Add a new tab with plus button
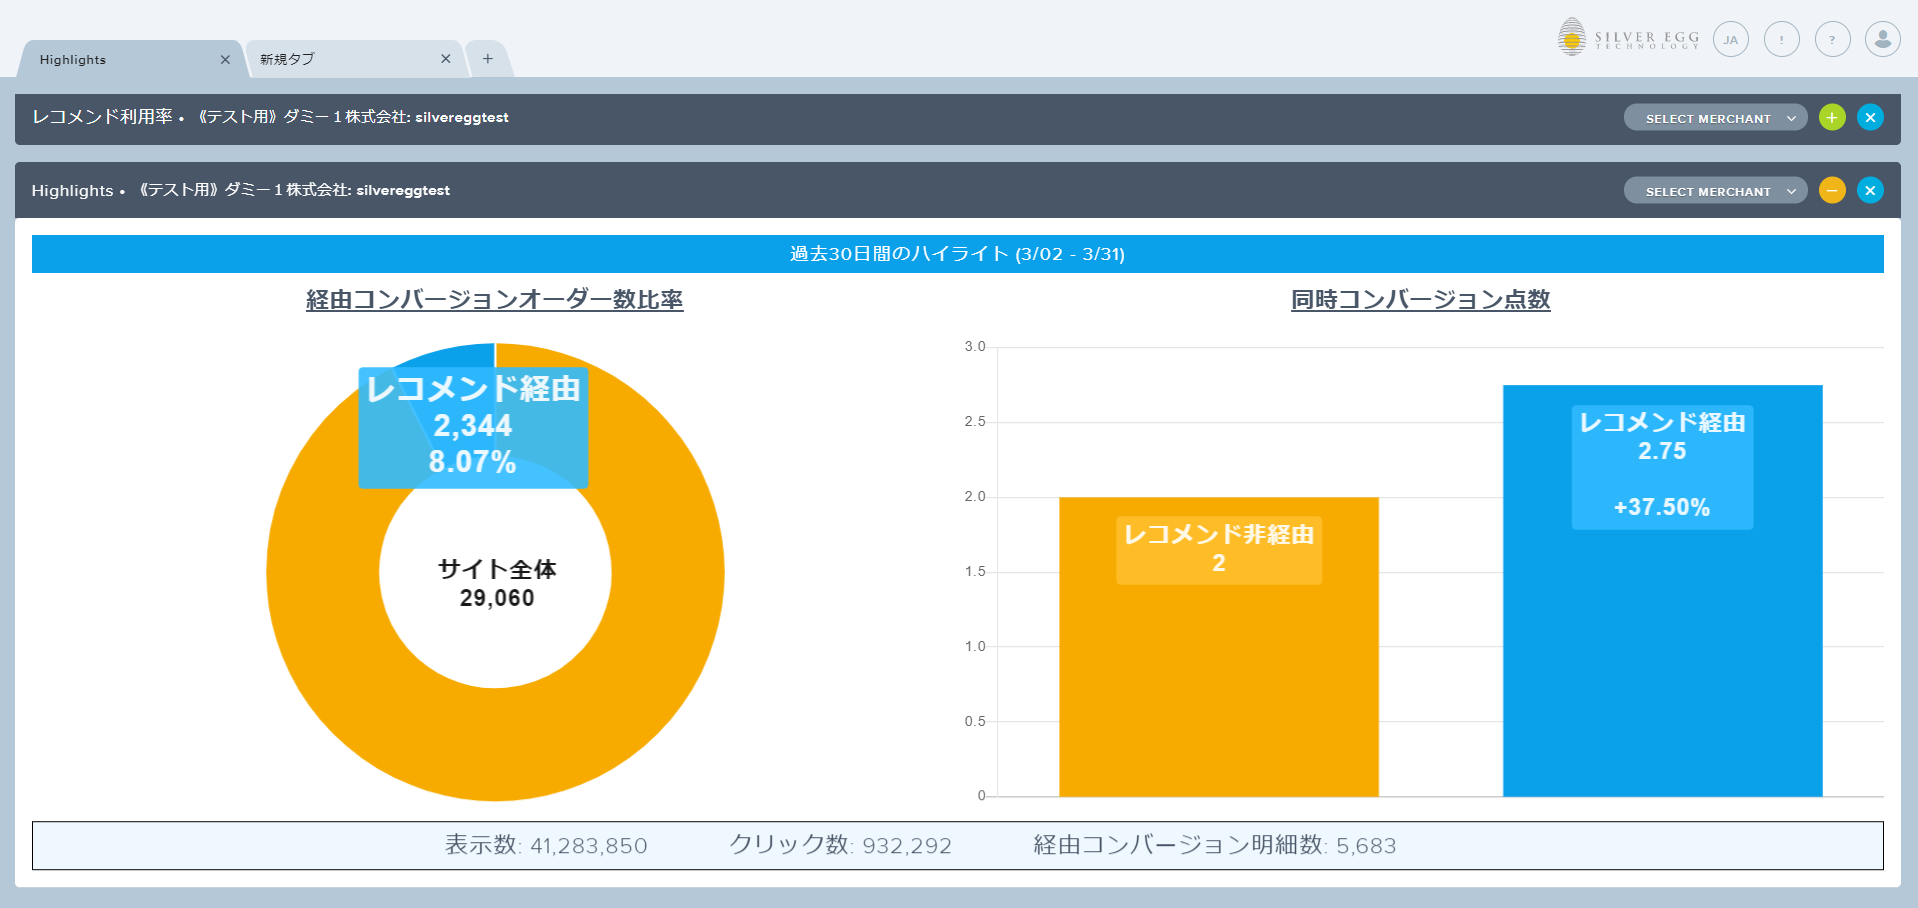This screenshot has width=1918, height=908. click(x=488, y=59)
